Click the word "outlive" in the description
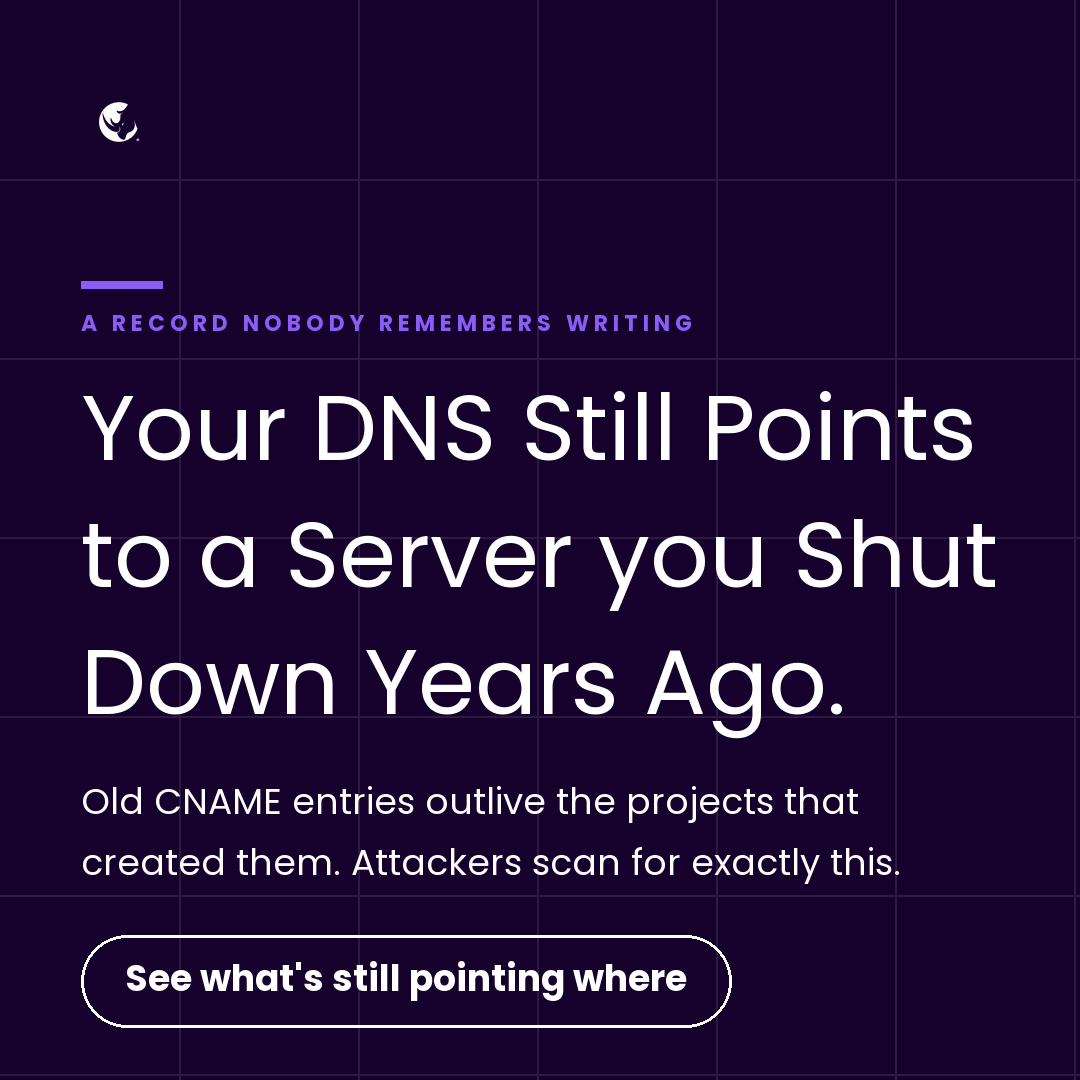 486,802
